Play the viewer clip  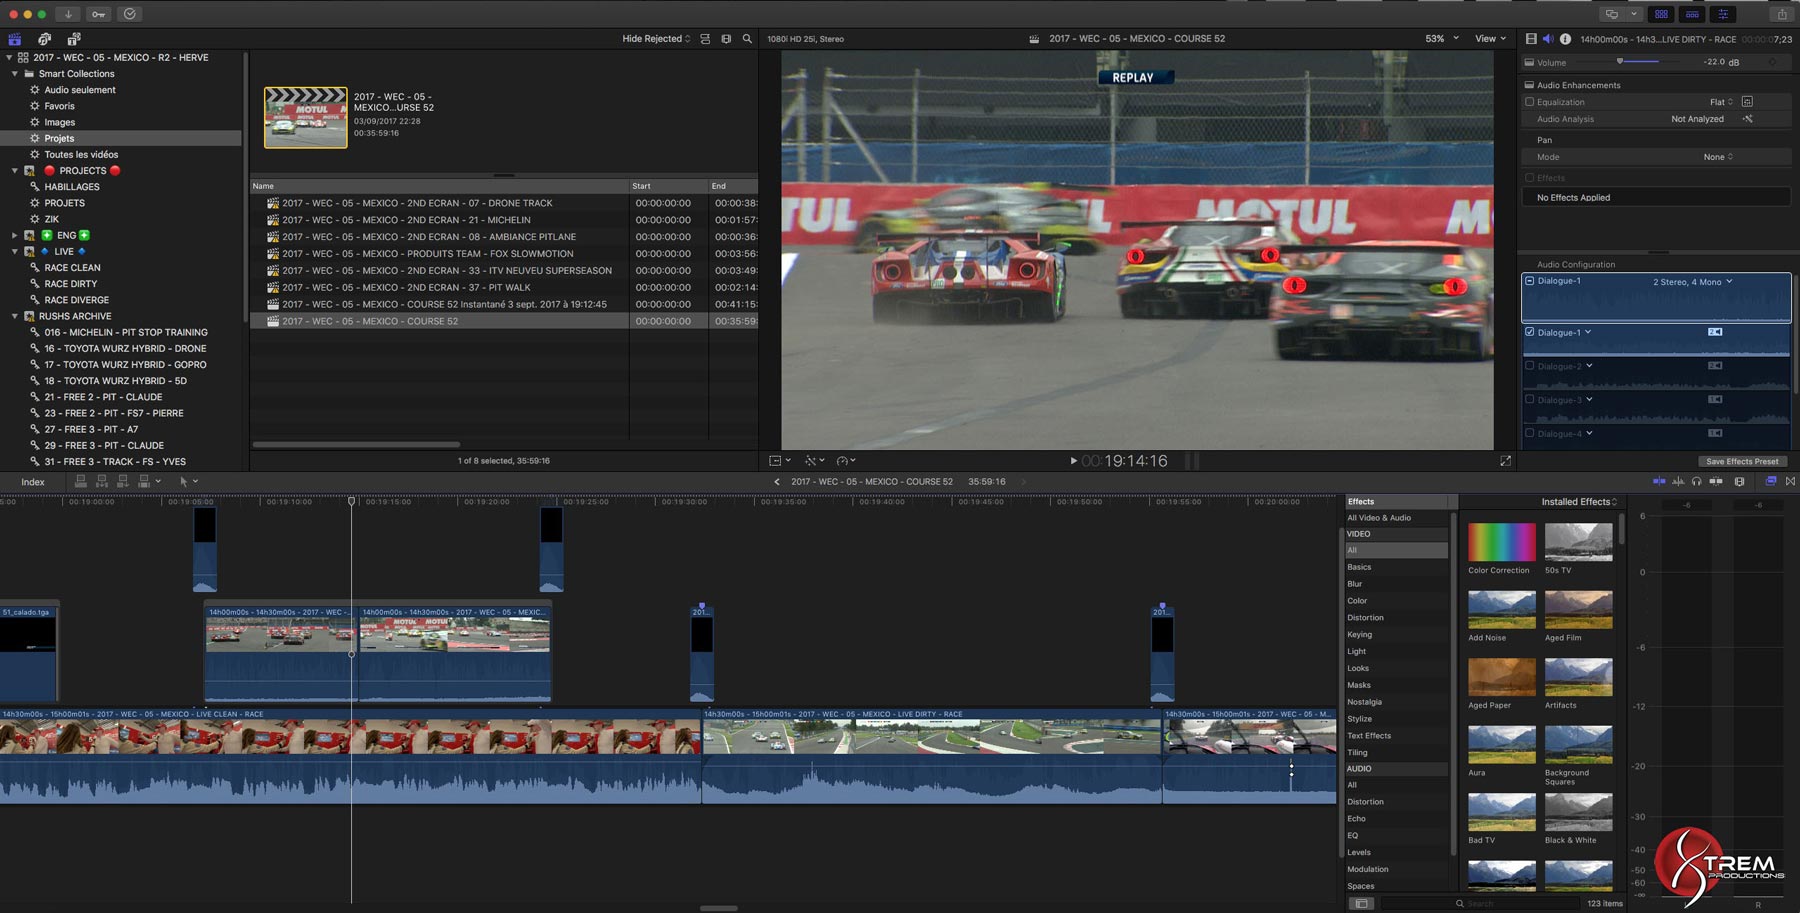[1073, 461]
